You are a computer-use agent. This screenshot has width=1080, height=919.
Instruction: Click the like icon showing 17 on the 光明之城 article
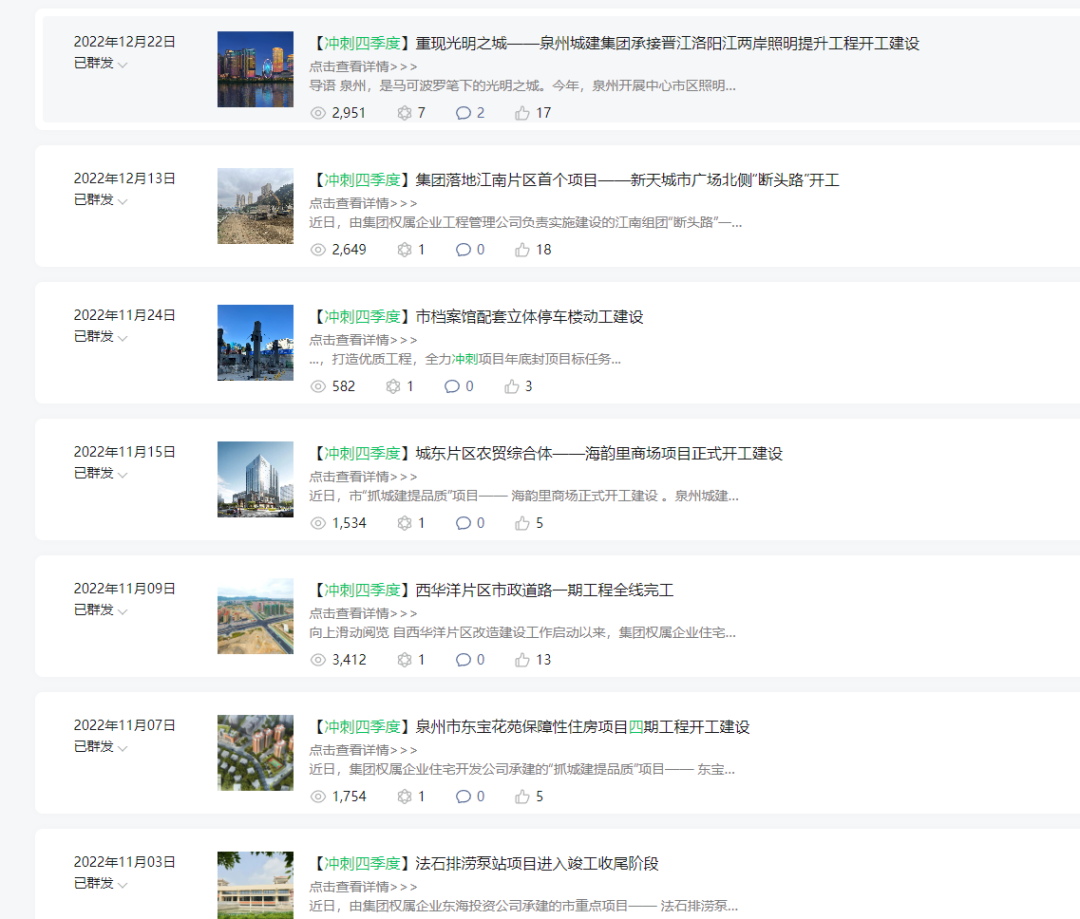click(522, 113)
